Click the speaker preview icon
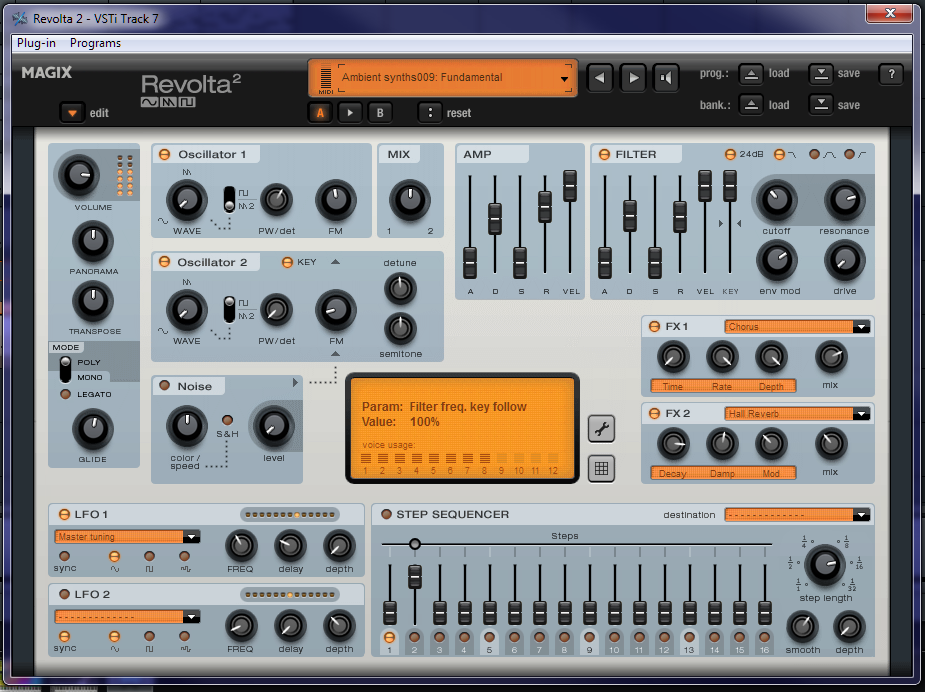 (666, 77)
